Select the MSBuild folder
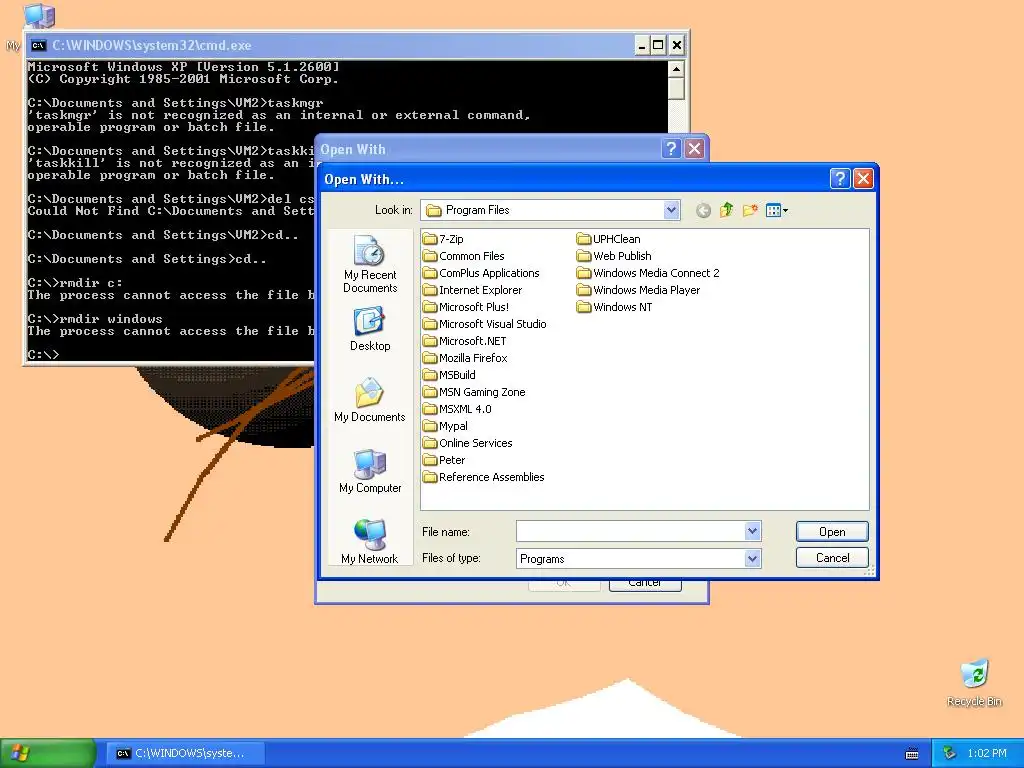 (x=449, y=375)
